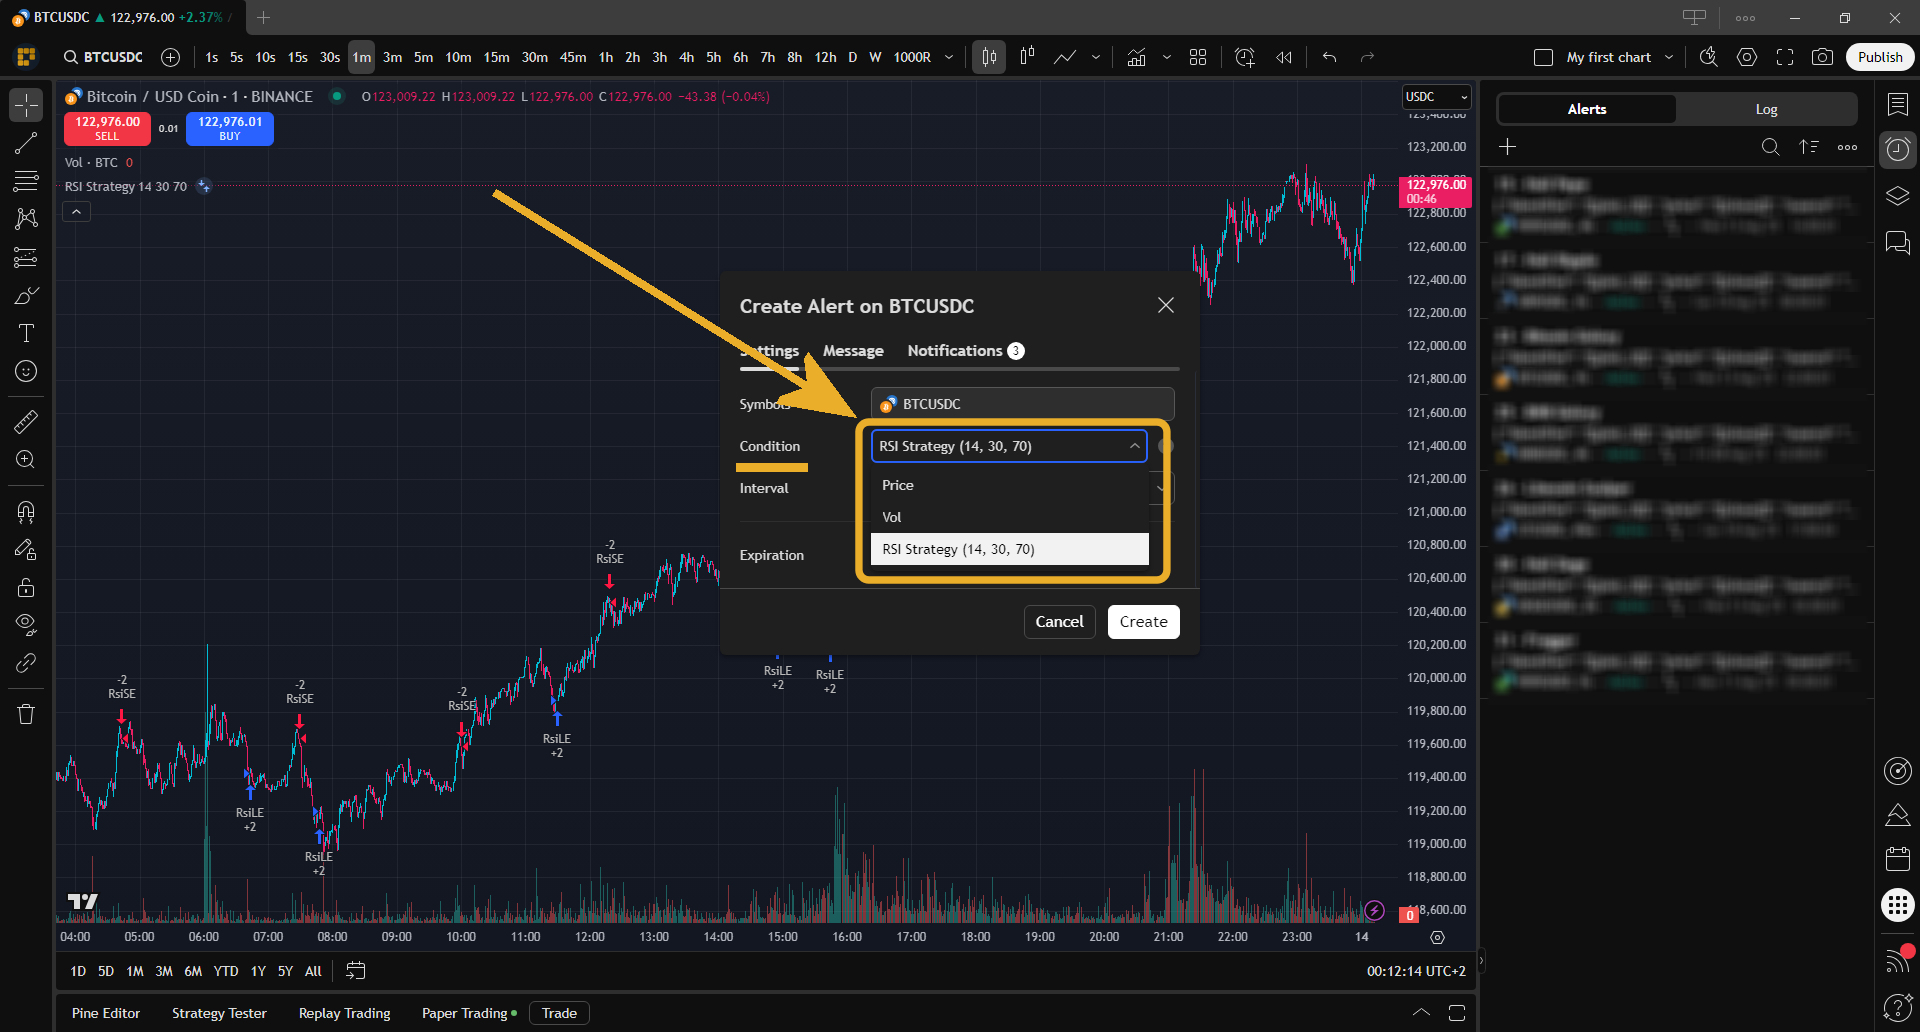1920x1032 pixels.
Task: Collapse the indicator legend arrow
Action: 76,211
